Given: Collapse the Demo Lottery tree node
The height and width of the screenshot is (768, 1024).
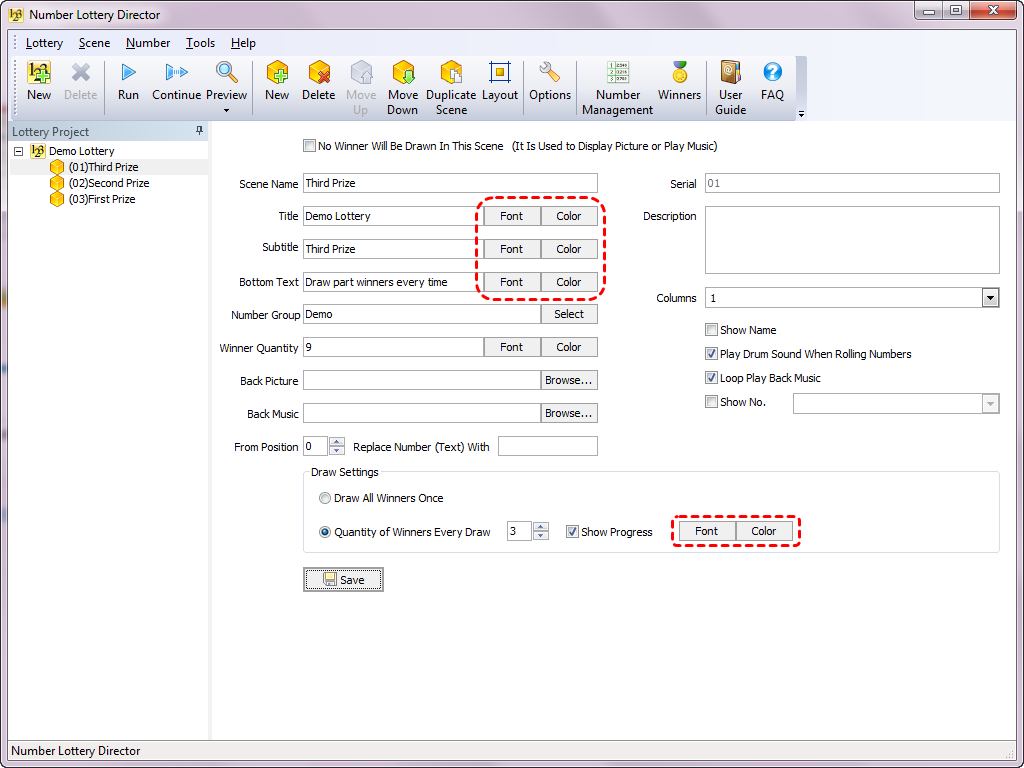Looking at the screenshot, I should pyautogui.click(x=20, y=151).
